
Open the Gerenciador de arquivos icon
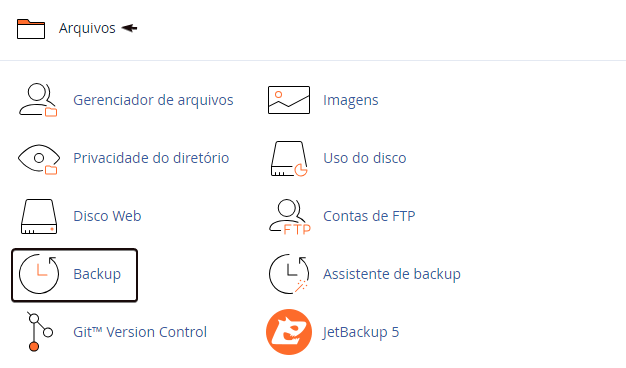[38, 100]
